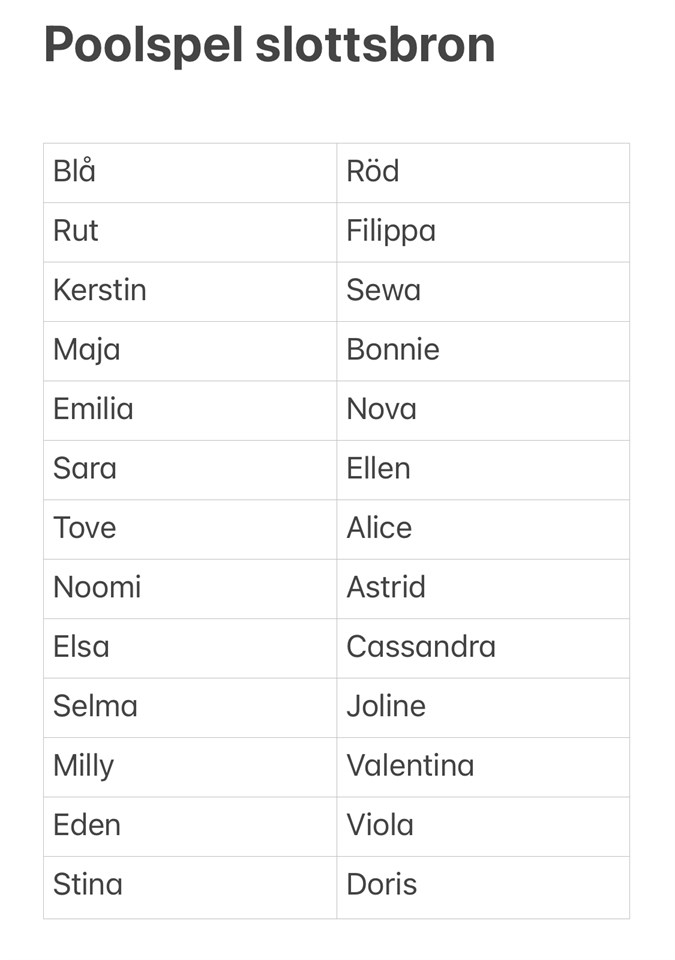
Task: Select Astrid in the Röd column
Action: [x=386, y=587]
